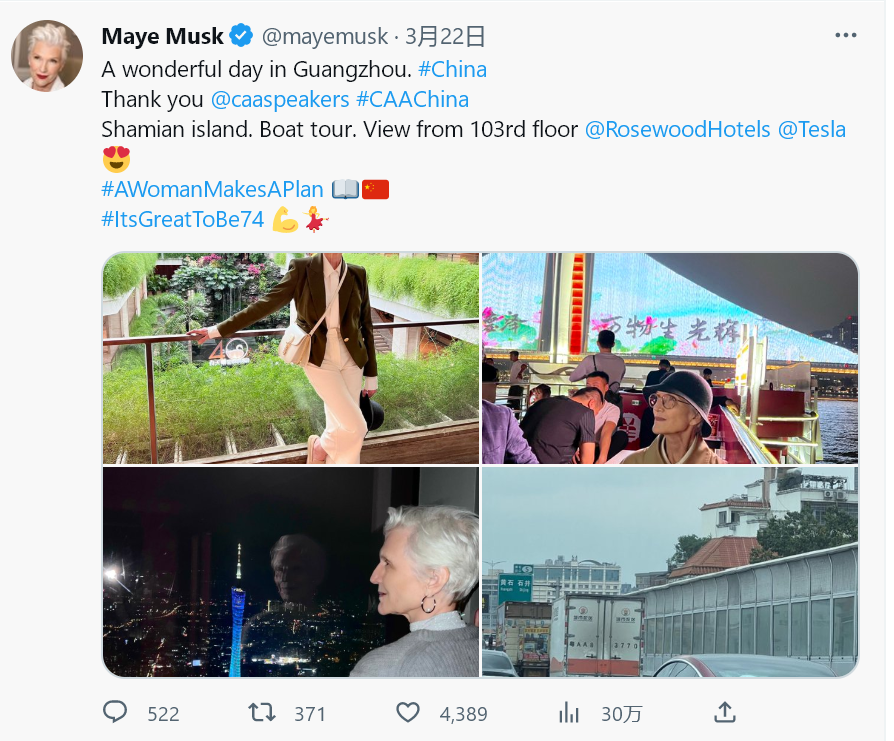The width and height of the screenshot is (894, 741).
Task: Like the tweet with the heart icon
Action: click(408, 712)
